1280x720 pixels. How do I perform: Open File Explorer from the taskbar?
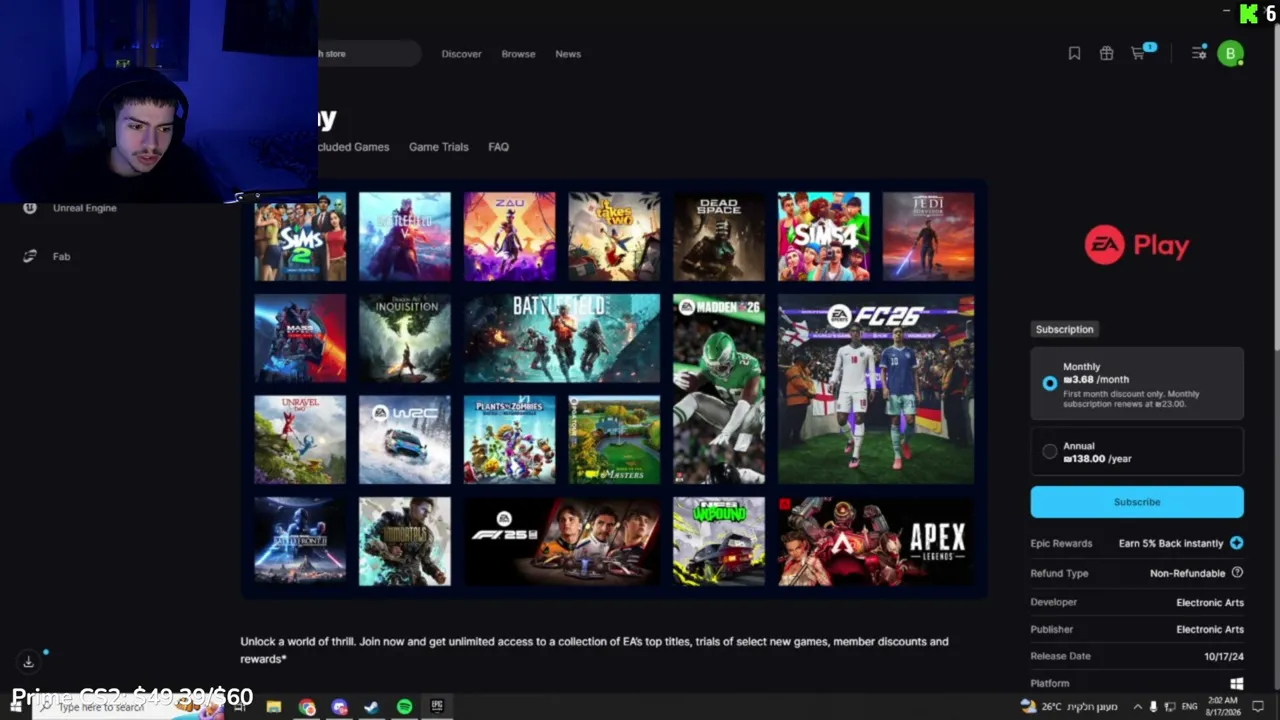(274, 707)
